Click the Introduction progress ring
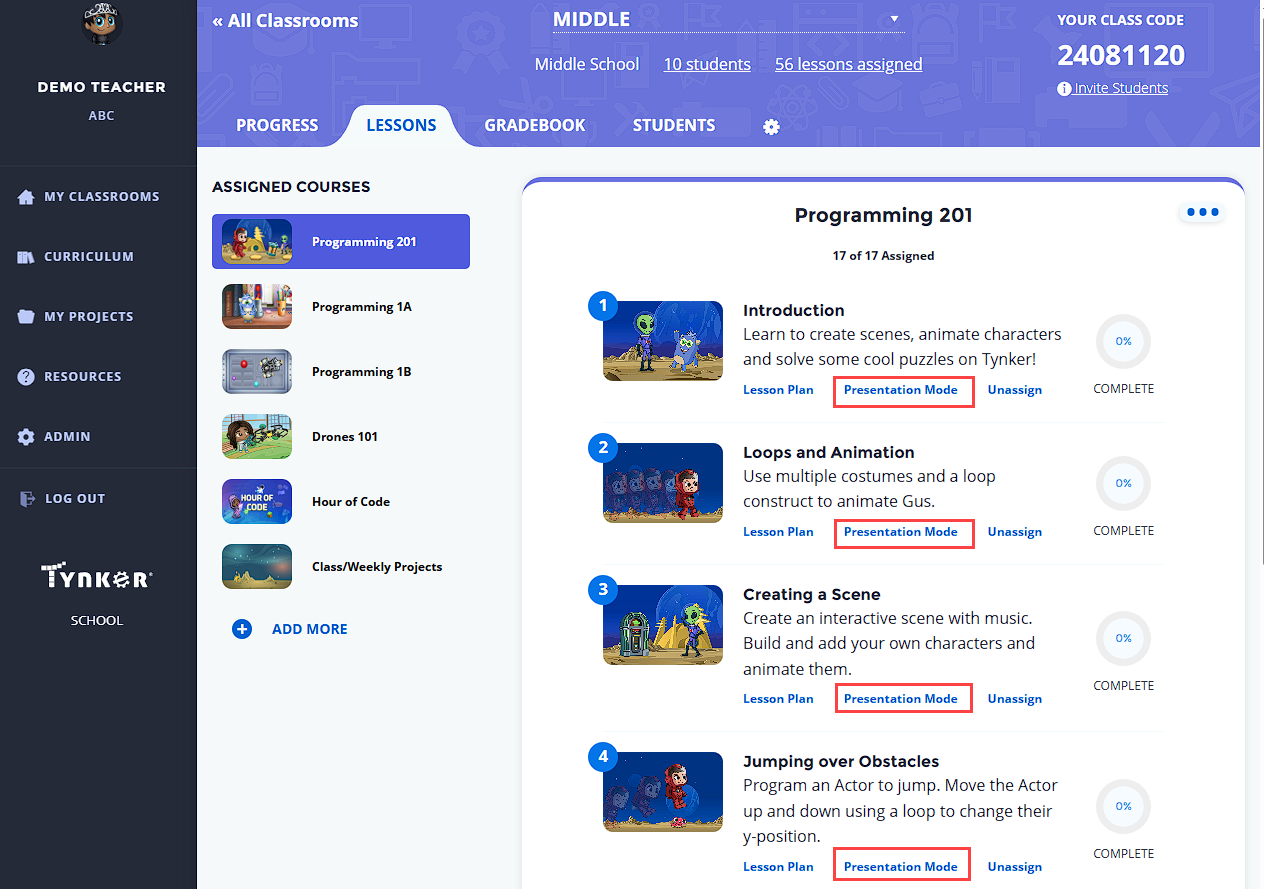Screen dimensions: 1264x889 [x=1124, y=341]
